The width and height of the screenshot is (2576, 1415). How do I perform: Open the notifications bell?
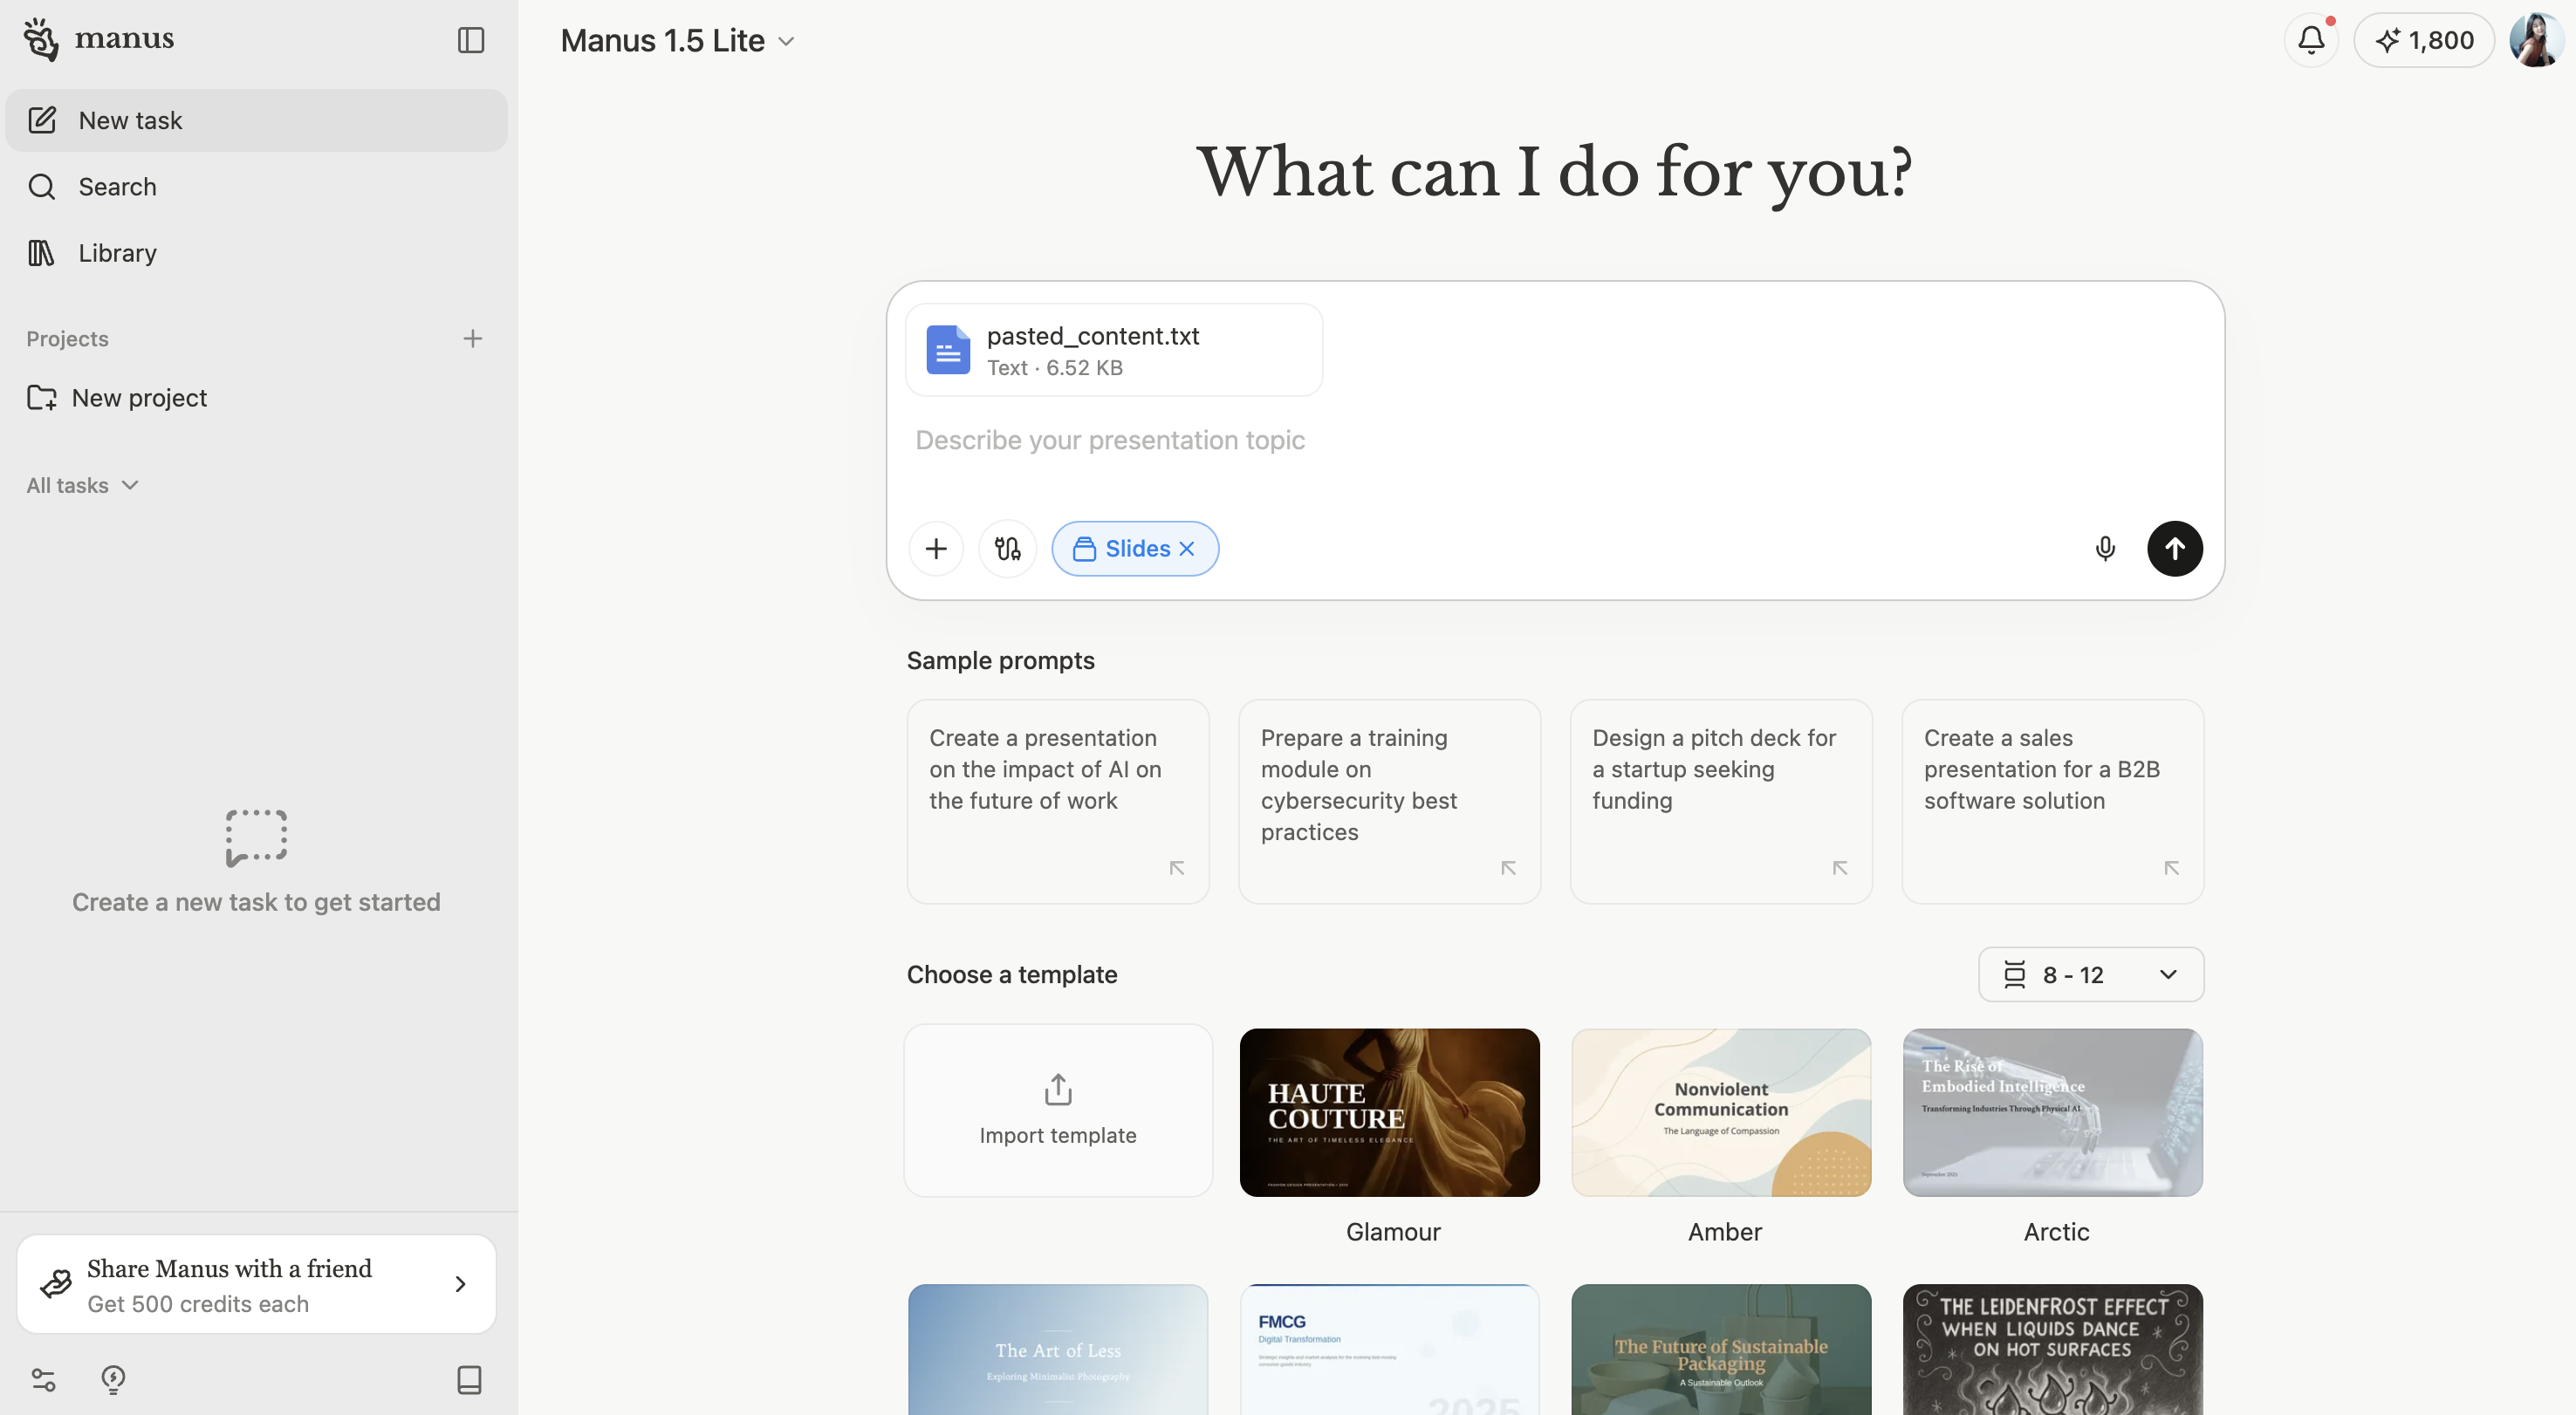point(2311,40)
